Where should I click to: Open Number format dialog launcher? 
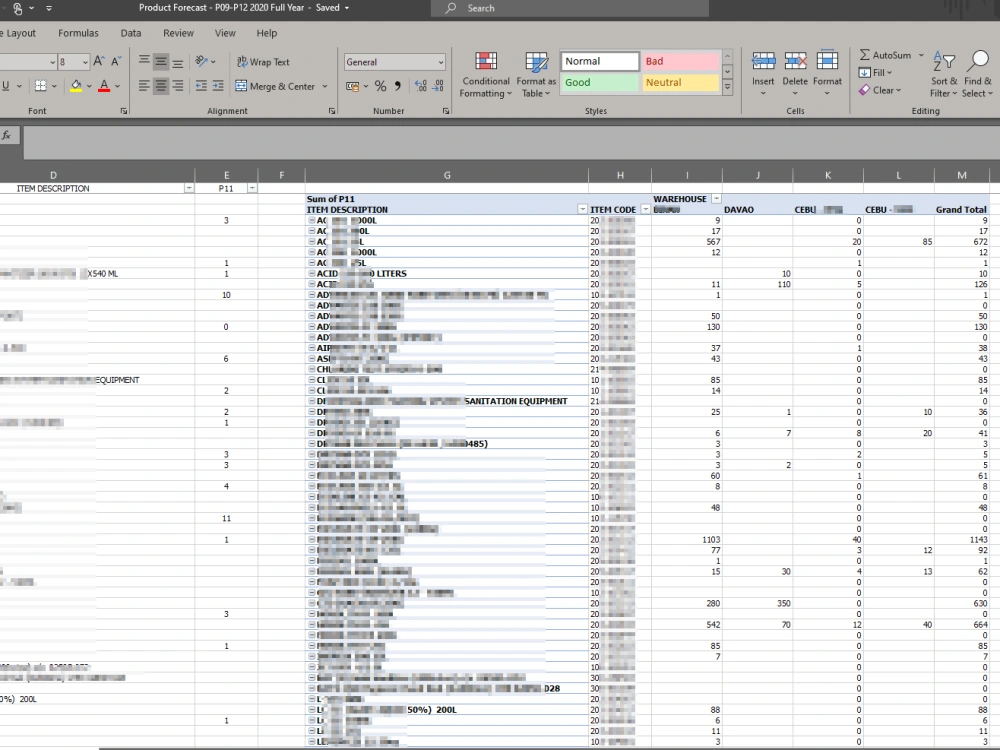(x=446, y=111)
